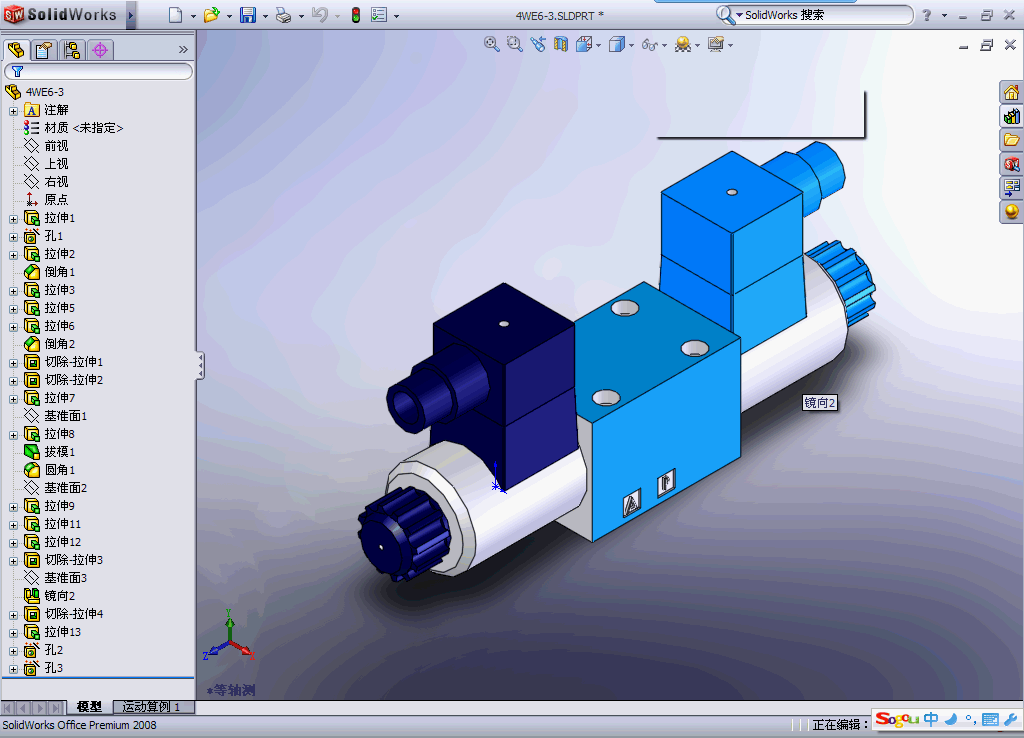This screenshot has height=738, width=1024.
Task: Open the Sogou soft keyboard icon
Action: 990,720
